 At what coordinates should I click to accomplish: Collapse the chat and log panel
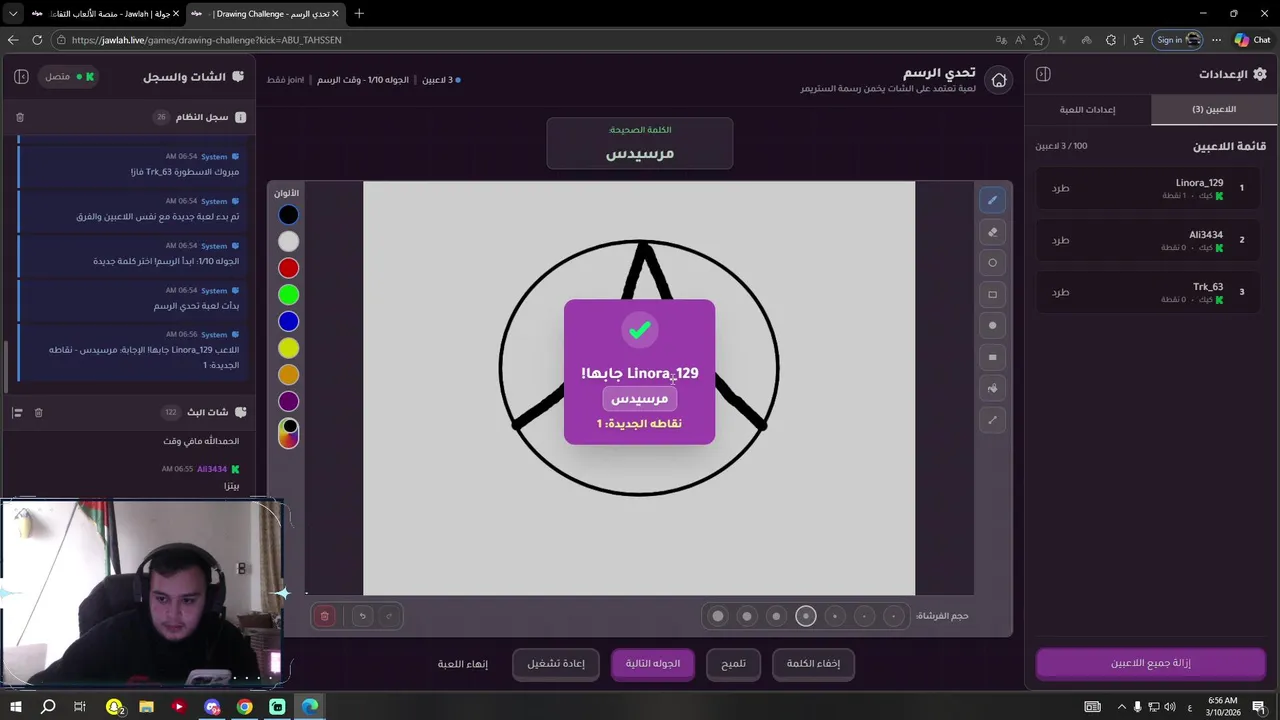(x=21, y=76)
